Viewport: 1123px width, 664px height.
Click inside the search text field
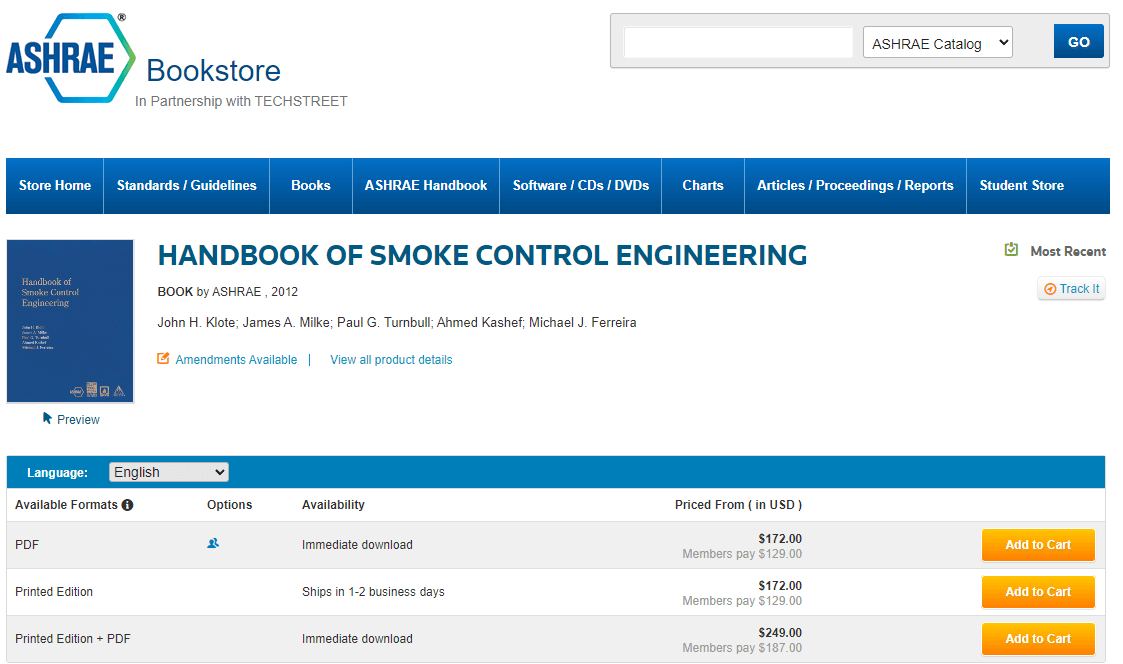737,42
